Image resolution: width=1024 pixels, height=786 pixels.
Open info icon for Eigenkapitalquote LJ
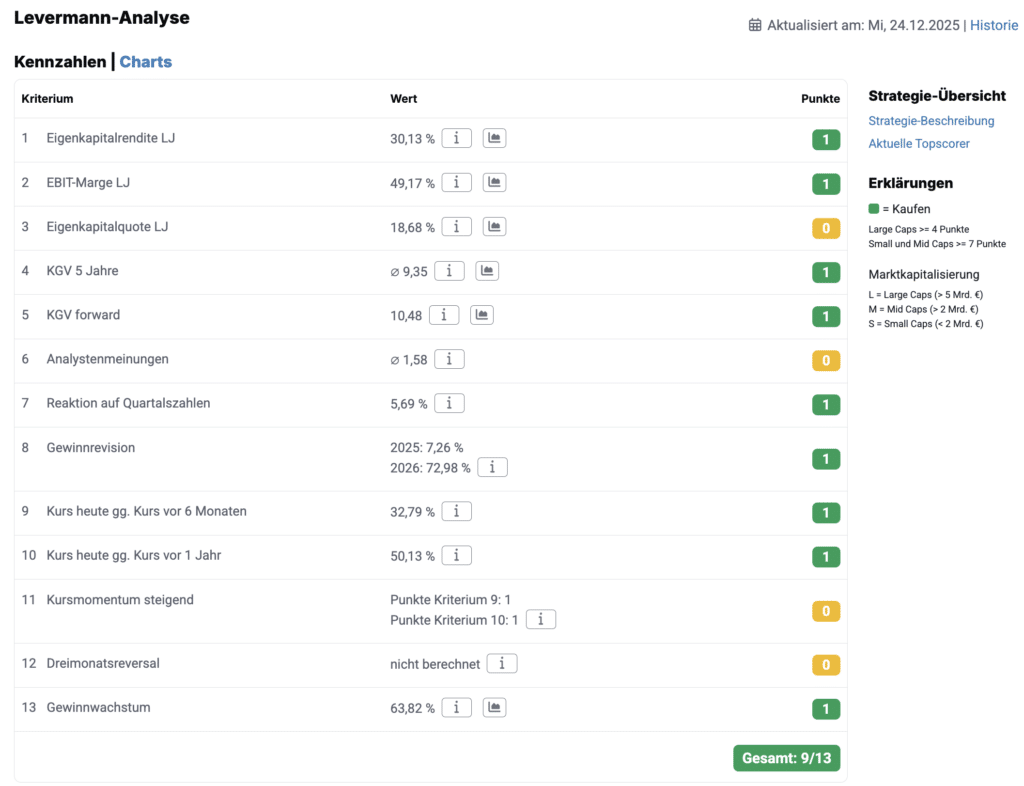pyautogui.click(x=456, y=226)
